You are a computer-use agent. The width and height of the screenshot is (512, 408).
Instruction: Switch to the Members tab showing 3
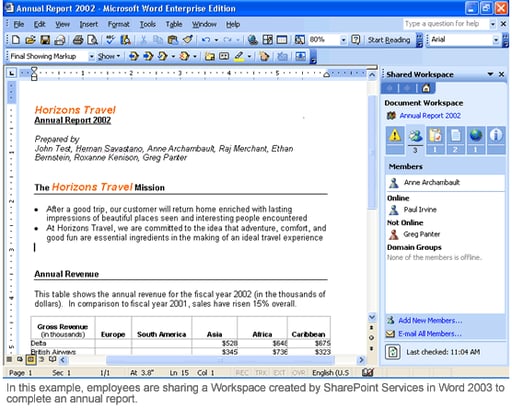(x=415, y=140)
